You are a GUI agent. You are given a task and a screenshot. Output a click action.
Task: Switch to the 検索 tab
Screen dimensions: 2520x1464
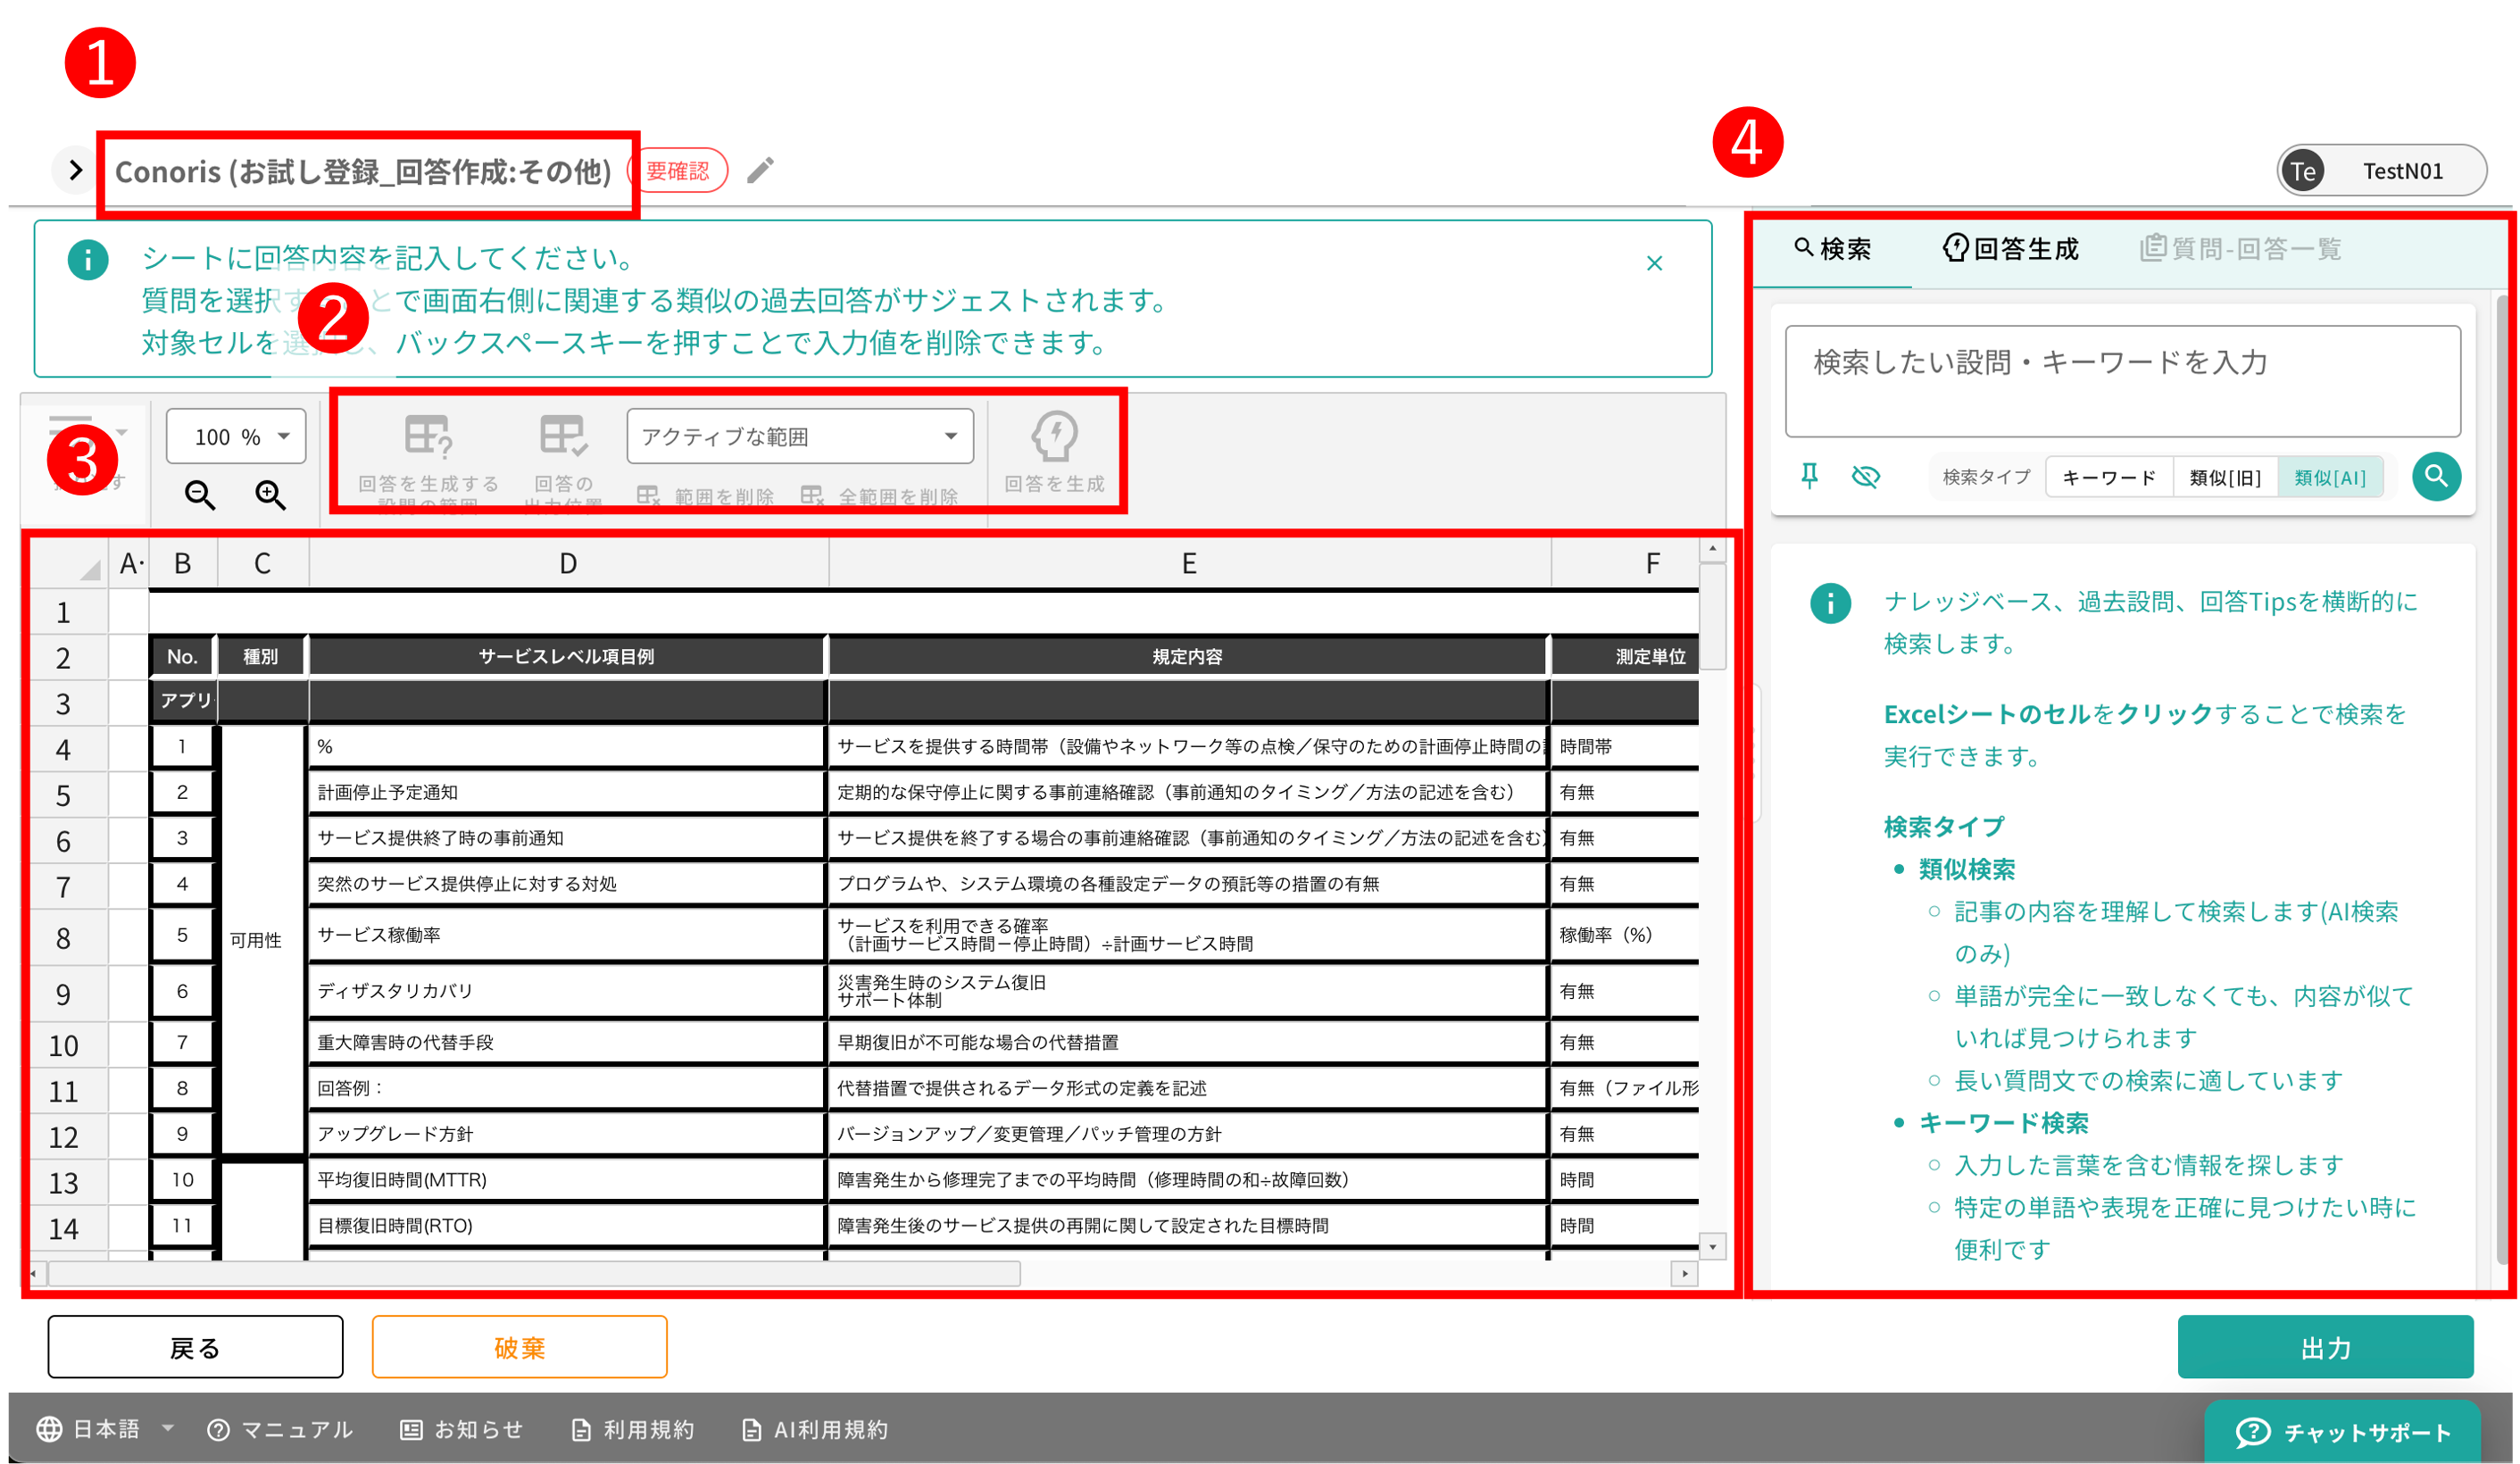1832,249
